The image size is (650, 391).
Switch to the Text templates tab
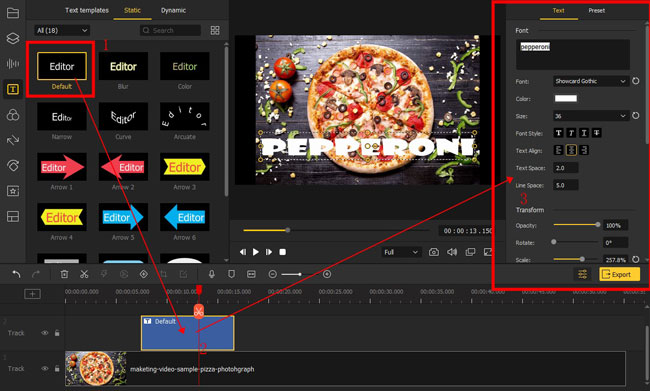[87, 10]
